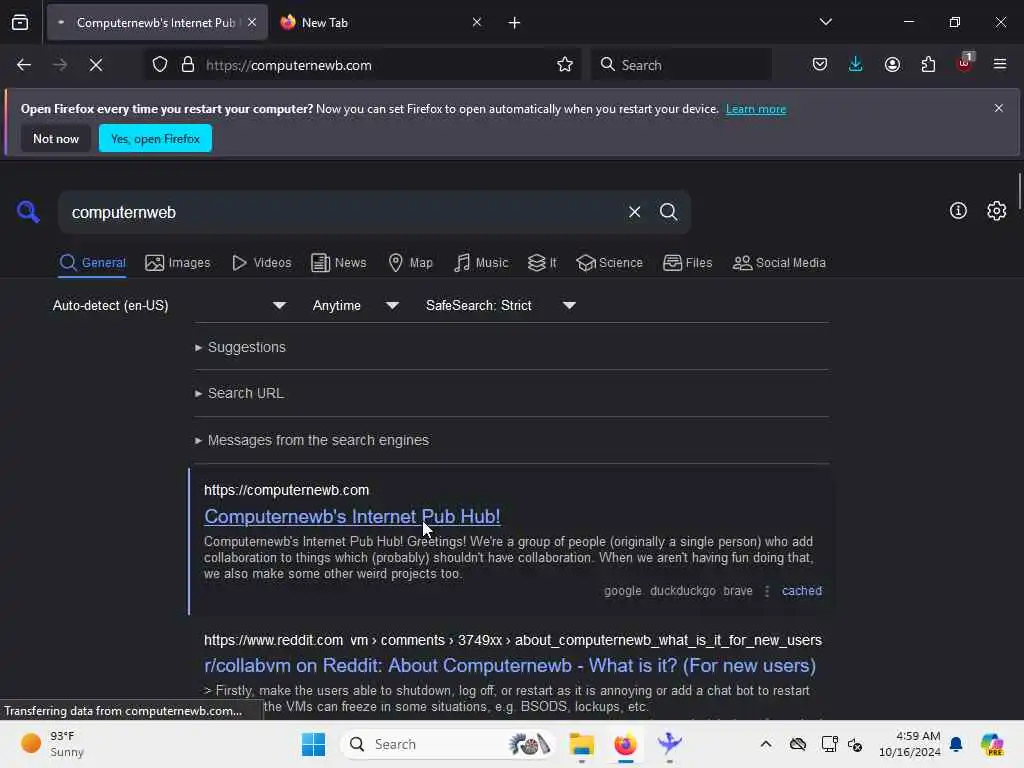Viewport: 1024px width, 768px height.
Task: Open the Learn more link
Action: (x=756, y=109)
